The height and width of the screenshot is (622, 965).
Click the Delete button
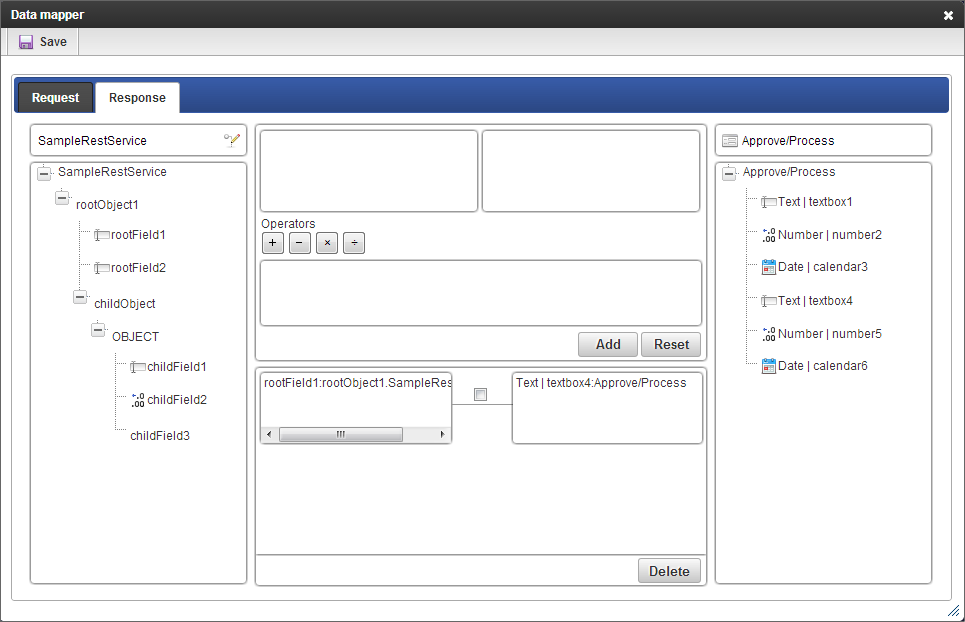(x=669, y=572)
